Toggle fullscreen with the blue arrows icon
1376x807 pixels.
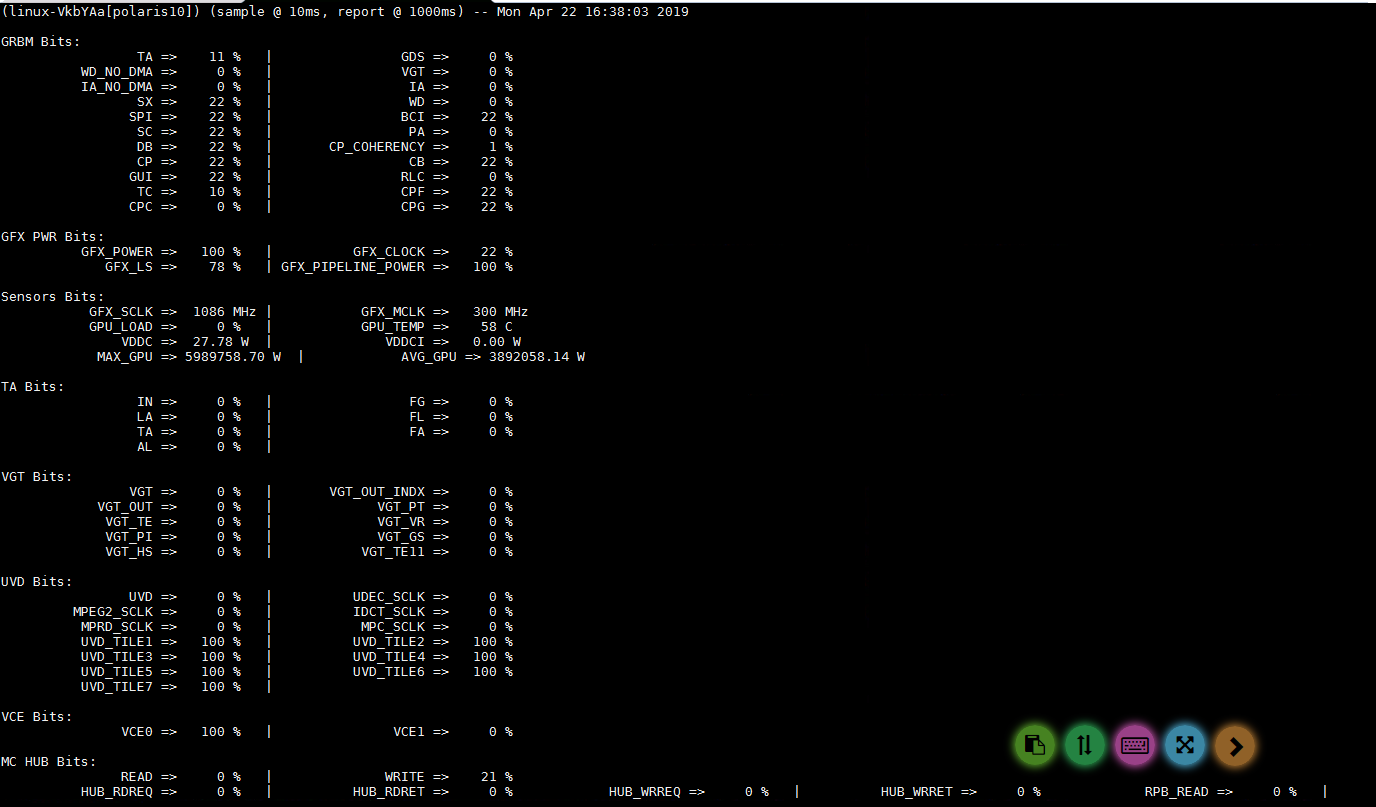(x=1185, y=745)
